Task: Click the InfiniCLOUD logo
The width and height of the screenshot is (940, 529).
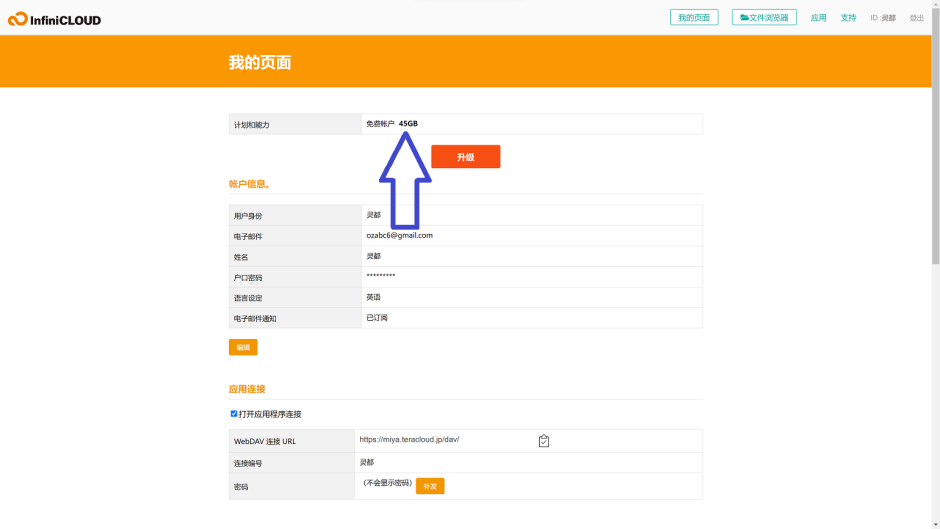Action: point(54,19)
